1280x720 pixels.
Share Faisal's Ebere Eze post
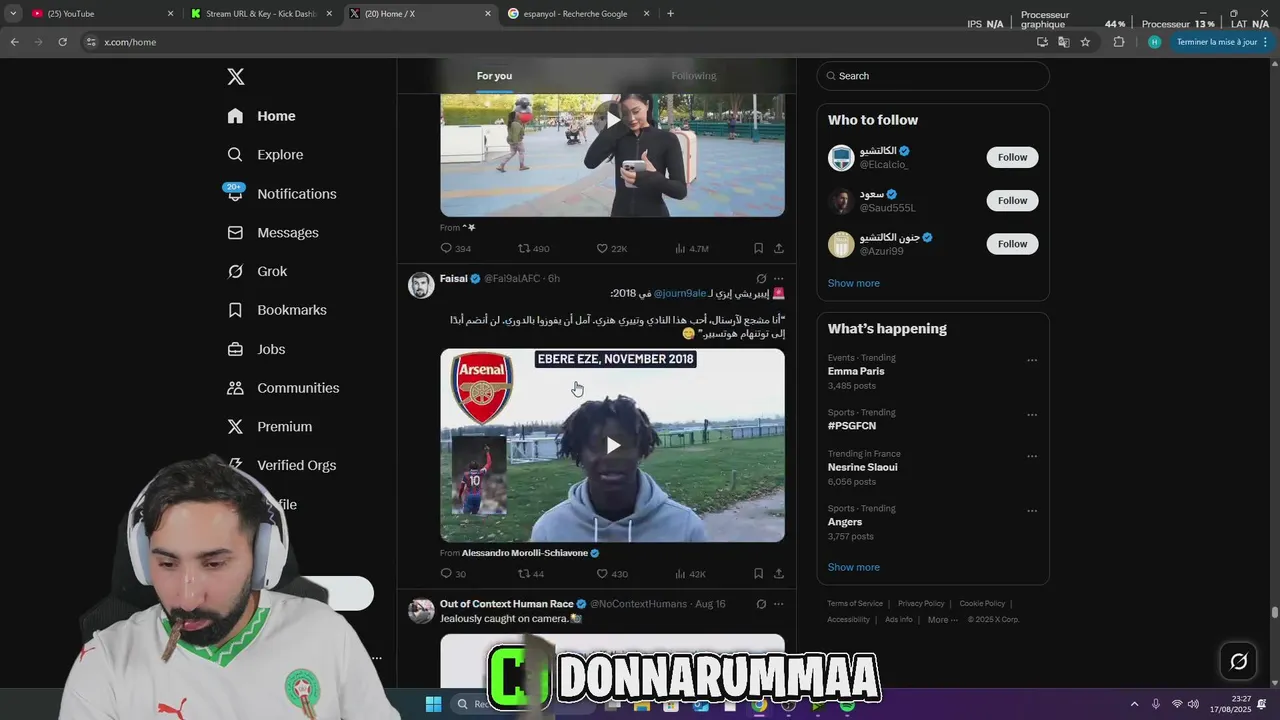[779, 574]
